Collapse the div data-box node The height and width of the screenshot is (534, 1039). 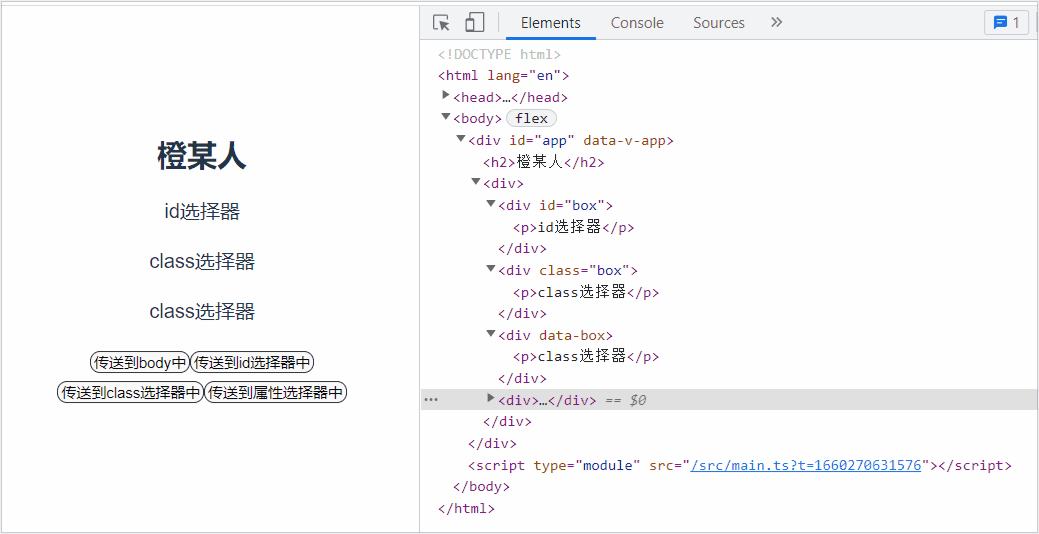point(491,334)
